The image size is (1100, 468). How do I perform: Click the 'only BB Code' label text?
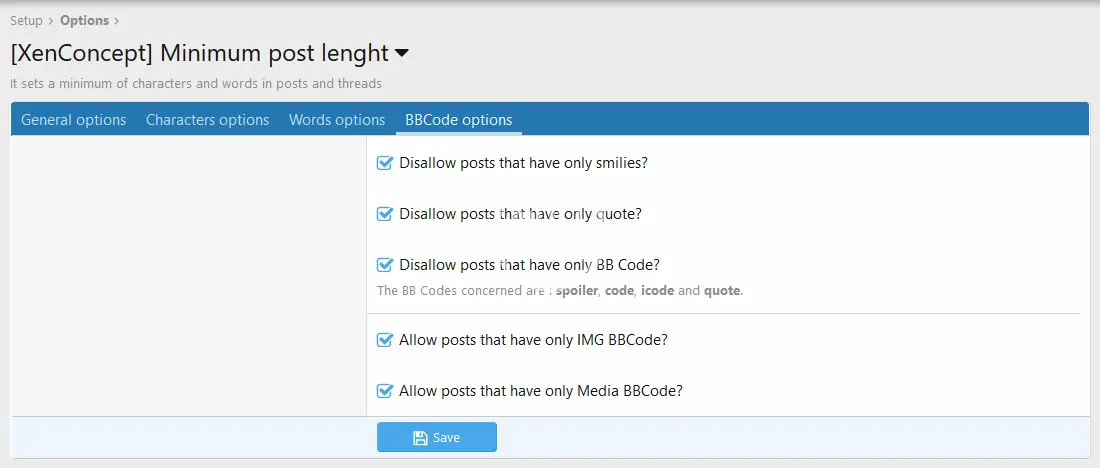[x=529, y=265]
